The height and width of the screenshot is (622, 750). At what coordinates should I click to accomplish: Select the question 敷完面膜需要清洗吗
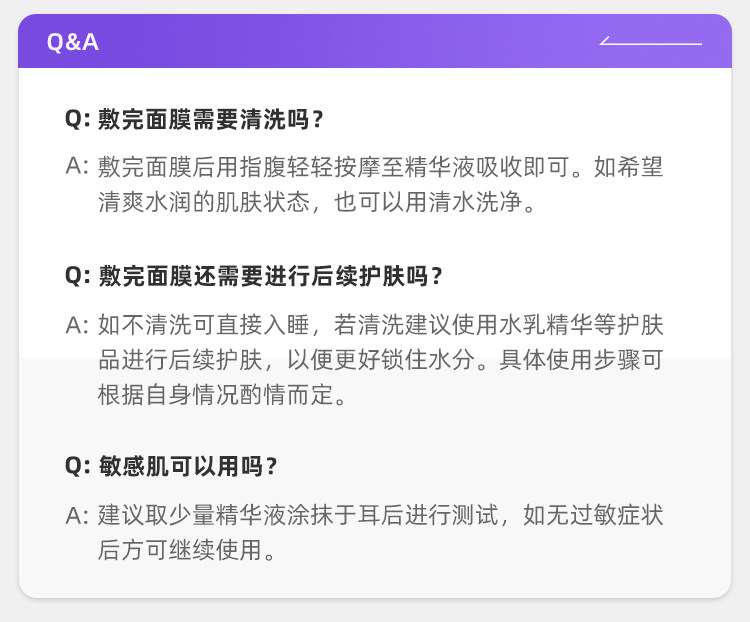[x=211, y=120]
